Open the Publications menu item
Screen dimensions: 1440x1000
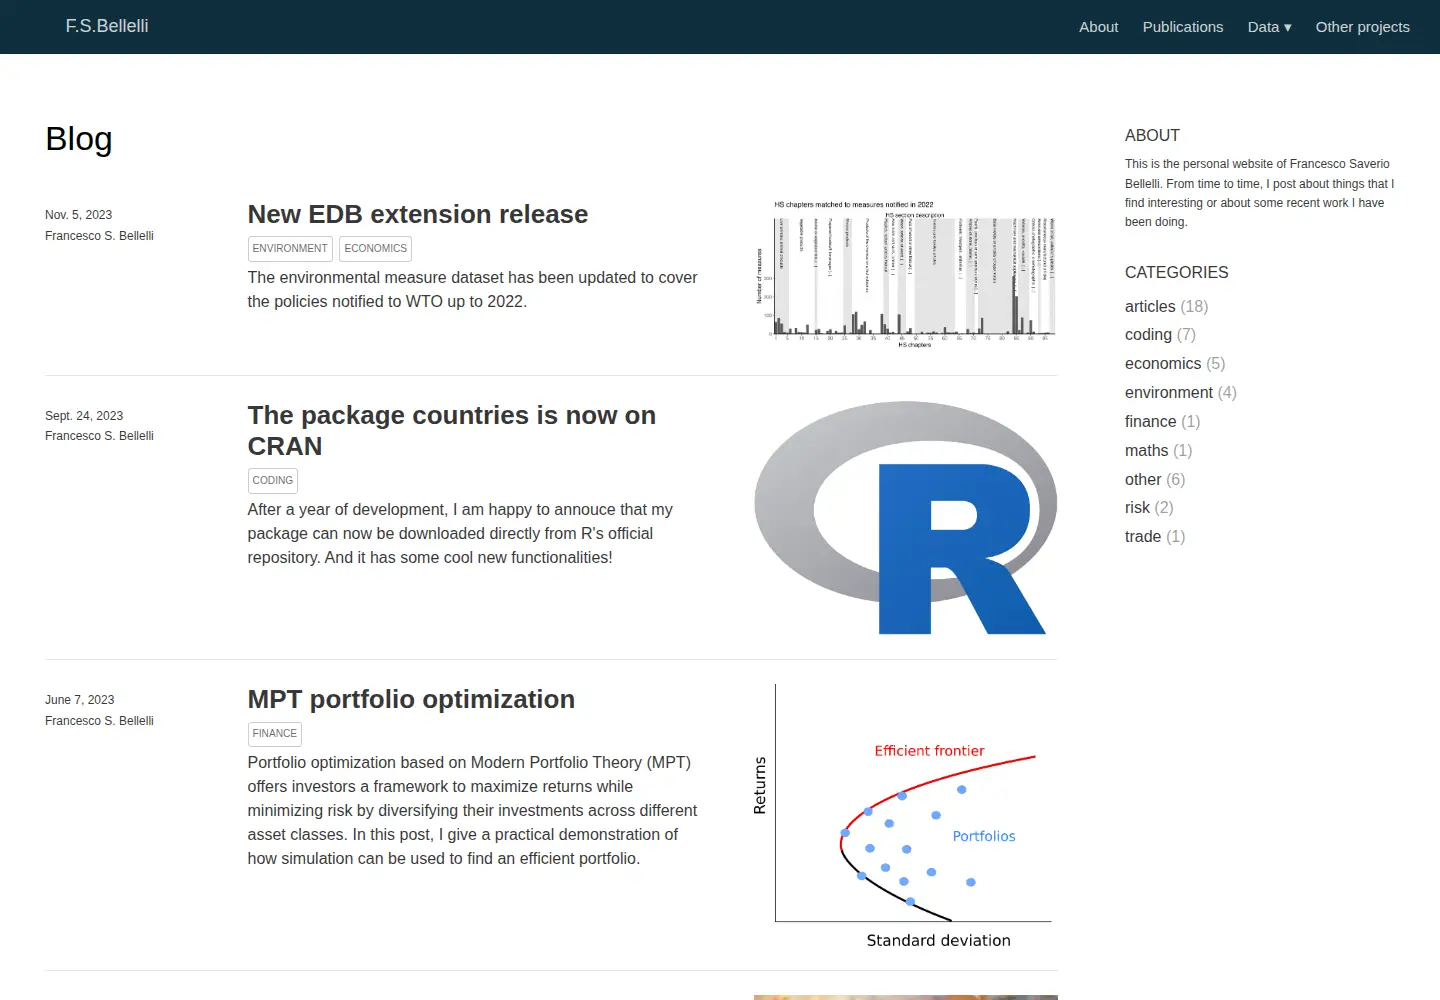[1183, 27]
